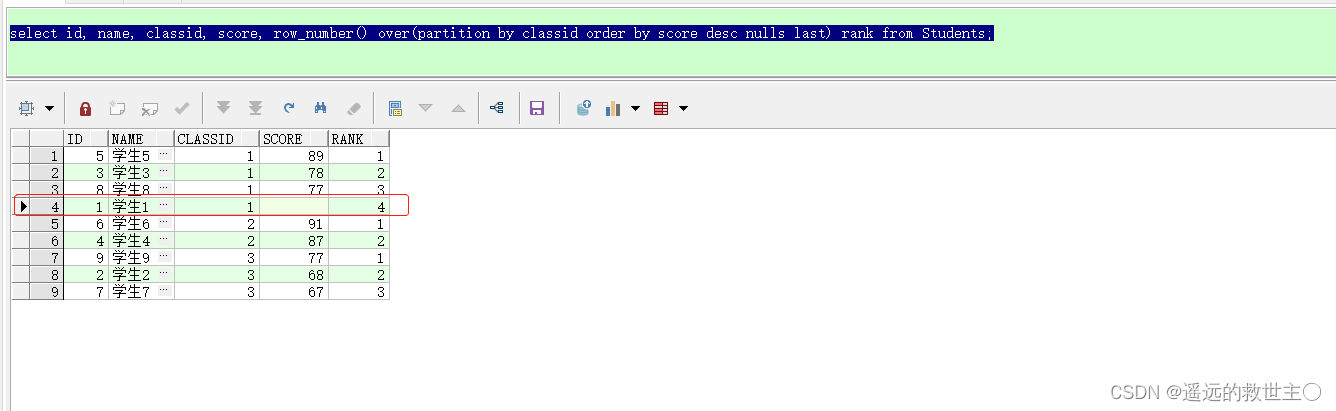The width and height of the screenshot is (1336, 411).
Task: Click the linked query tree icon
Action: [x=497, y=108]
